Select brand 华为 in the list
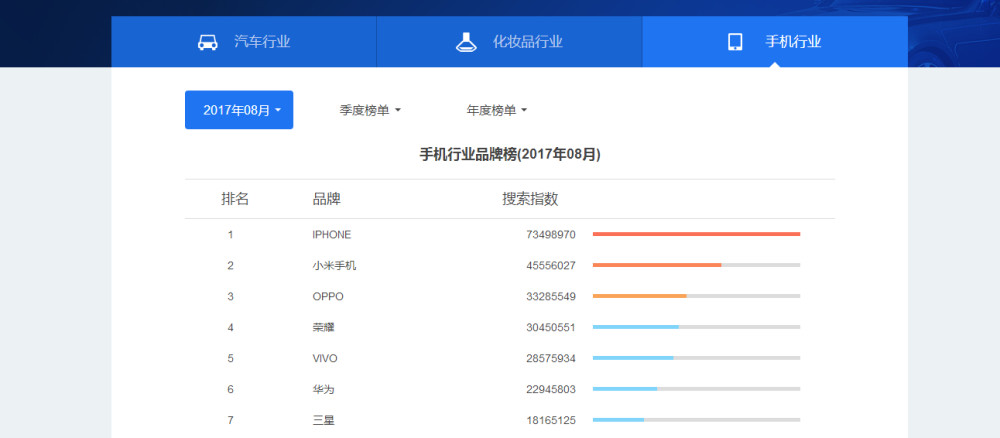Image resolution: width=1000 pixels, height=438 pixels. (323, 389)
